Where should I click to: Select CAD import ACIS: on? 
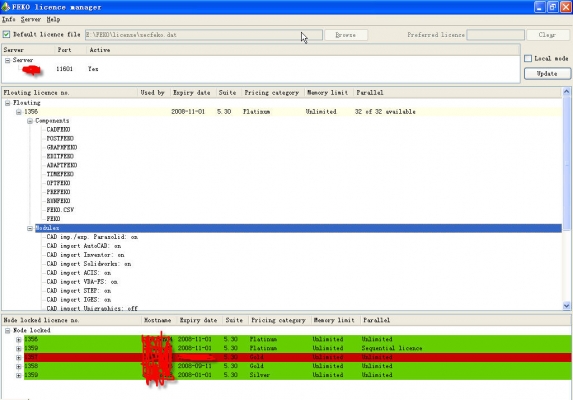tap(79, 273)
